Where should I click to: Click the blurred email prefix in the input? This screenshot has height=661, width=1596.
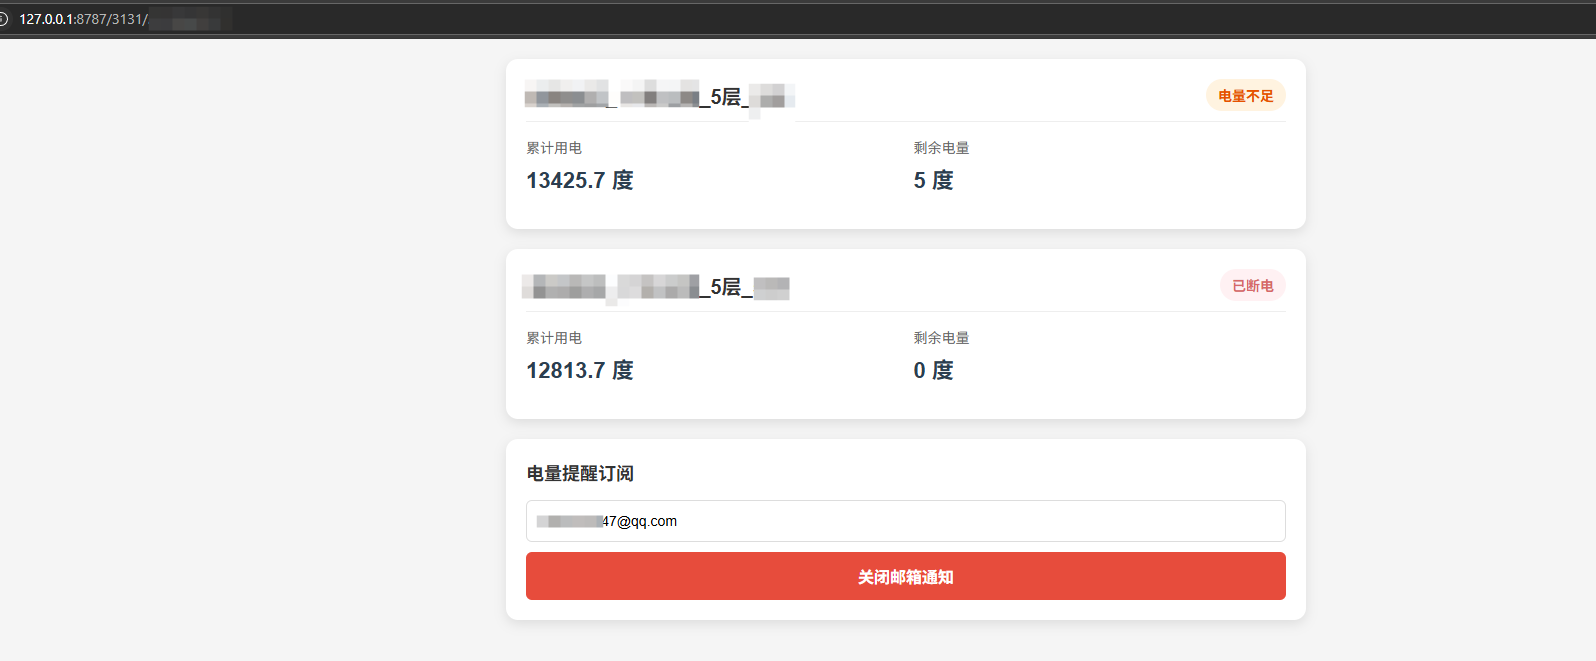coord(569,521)
